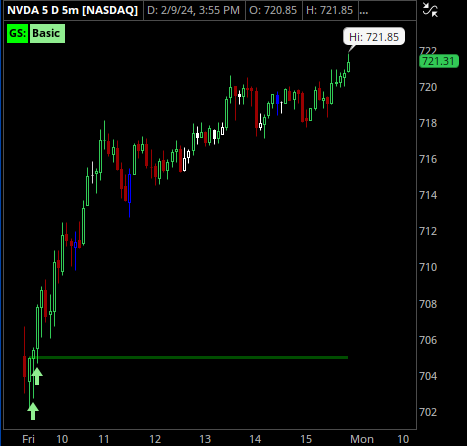
Task: Click the 716 price axis label
Action: [428, 159]
